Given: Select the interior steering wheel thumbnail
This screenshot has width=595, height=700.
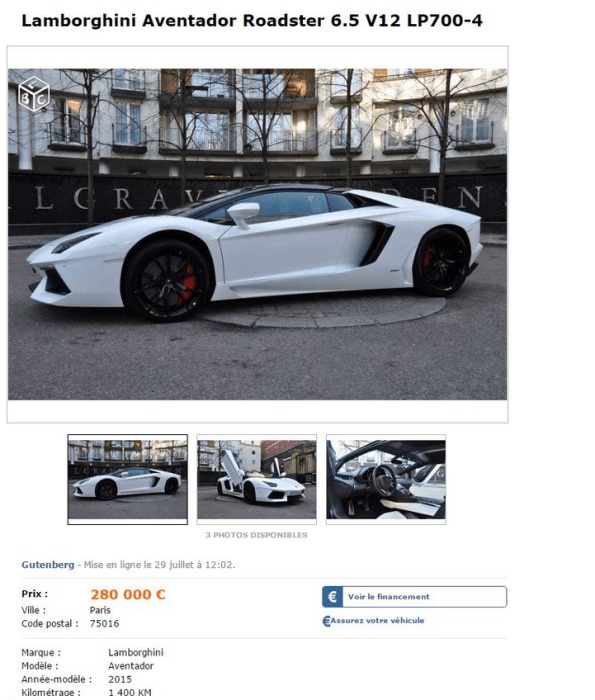Looking at the screenshot, I should tap(386, 479).
